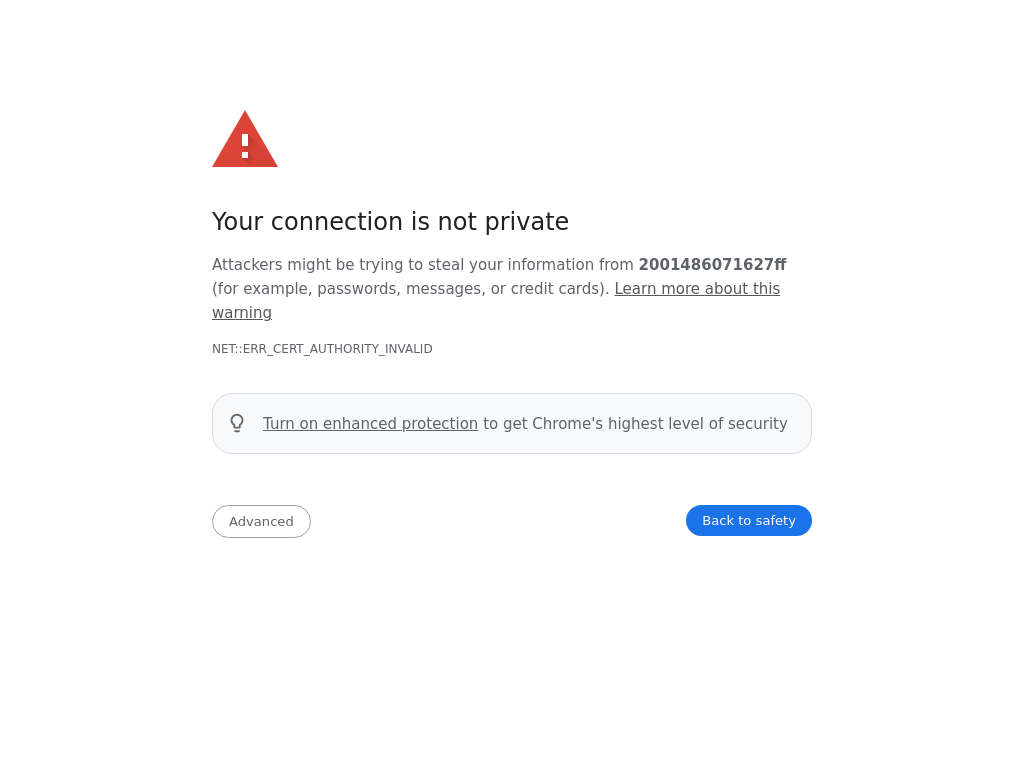The width and height of the screenshot is (1024, 768).
Task: Open the Advanced options
Action: (261, 521)
